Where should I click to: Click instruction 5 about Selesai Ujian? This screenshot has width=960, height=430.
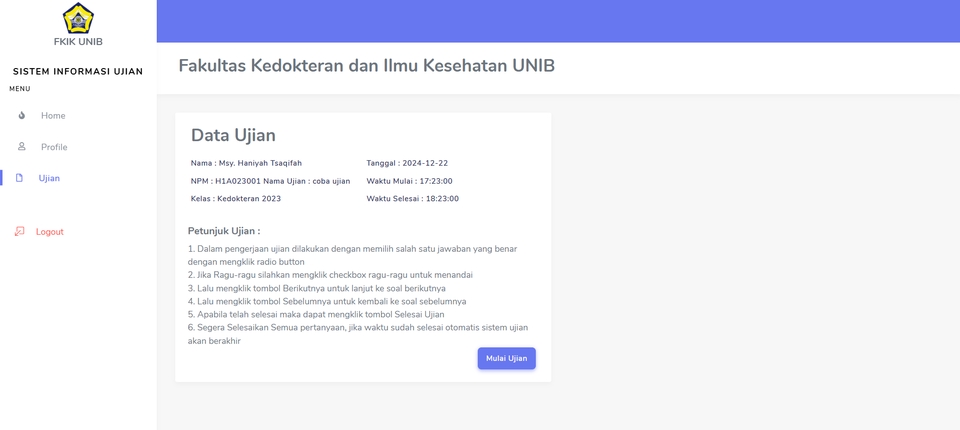(x=316, y=314)
